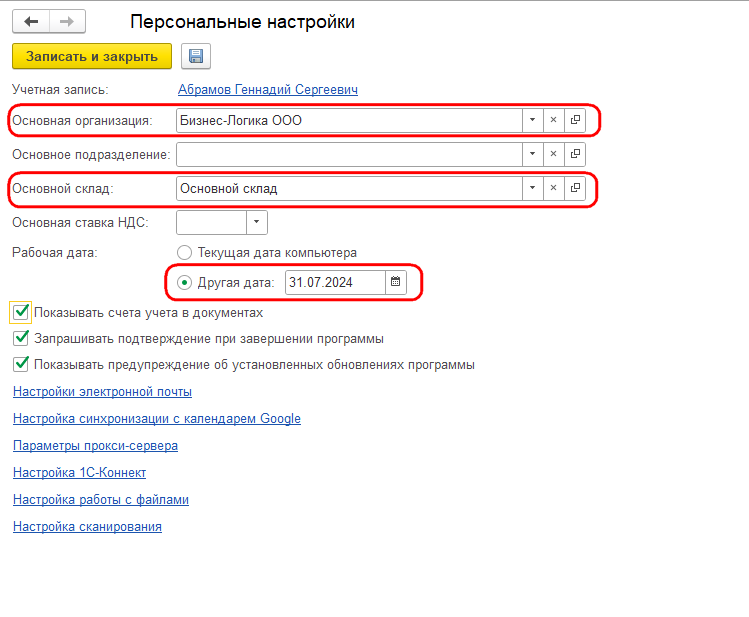
Task: Clear the Основное подразделение field
Action: 553,154
